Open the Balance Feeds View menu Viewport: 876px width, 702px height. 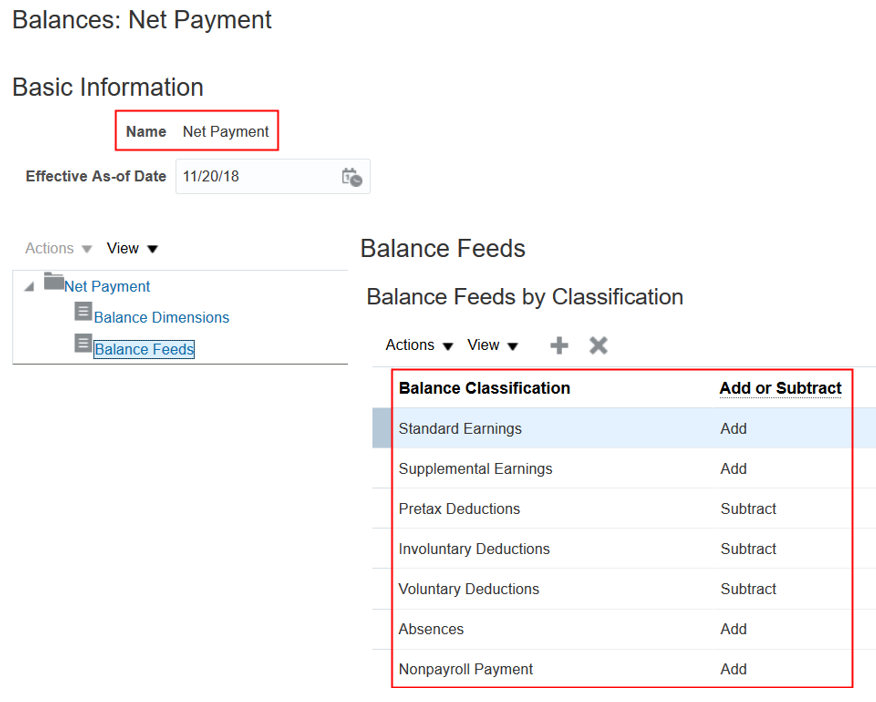coord(492,345)
